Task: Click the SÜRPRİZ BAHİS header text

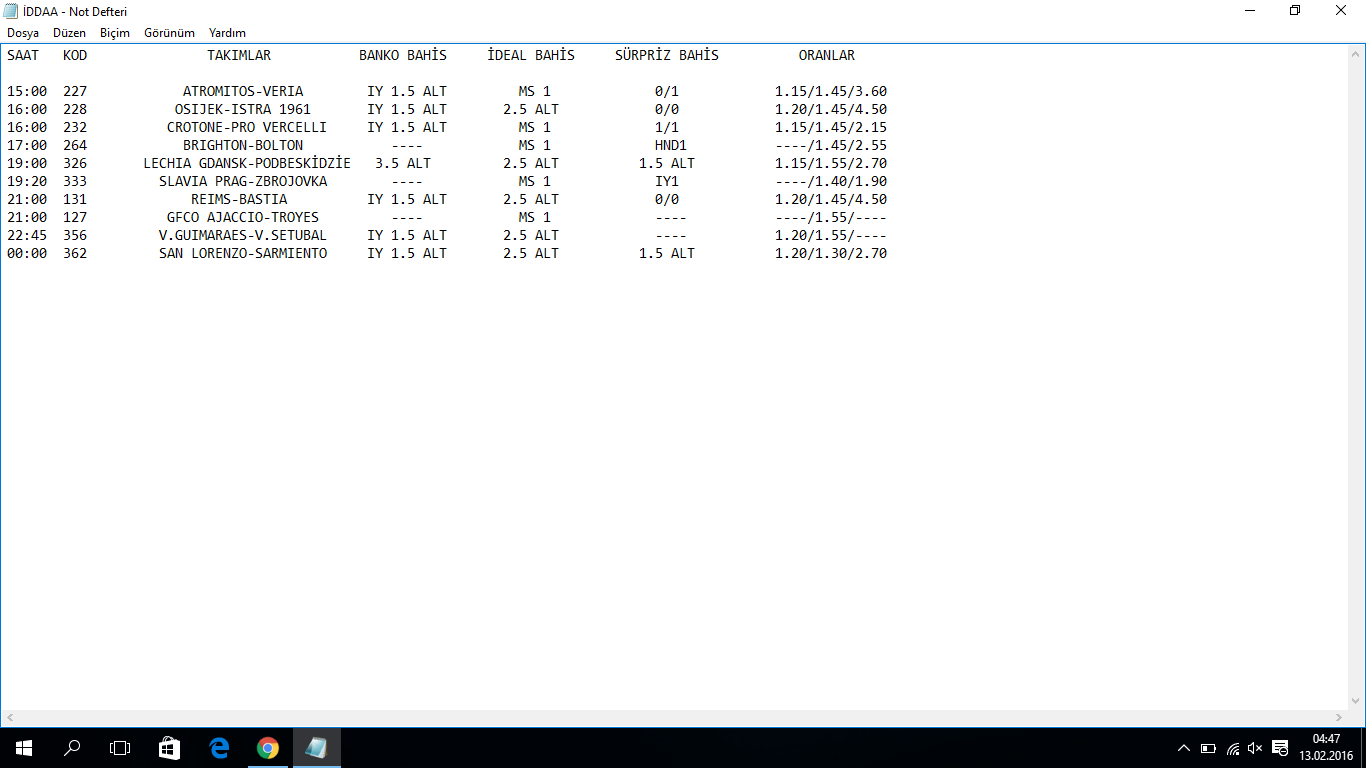Action: coord(667,55)
